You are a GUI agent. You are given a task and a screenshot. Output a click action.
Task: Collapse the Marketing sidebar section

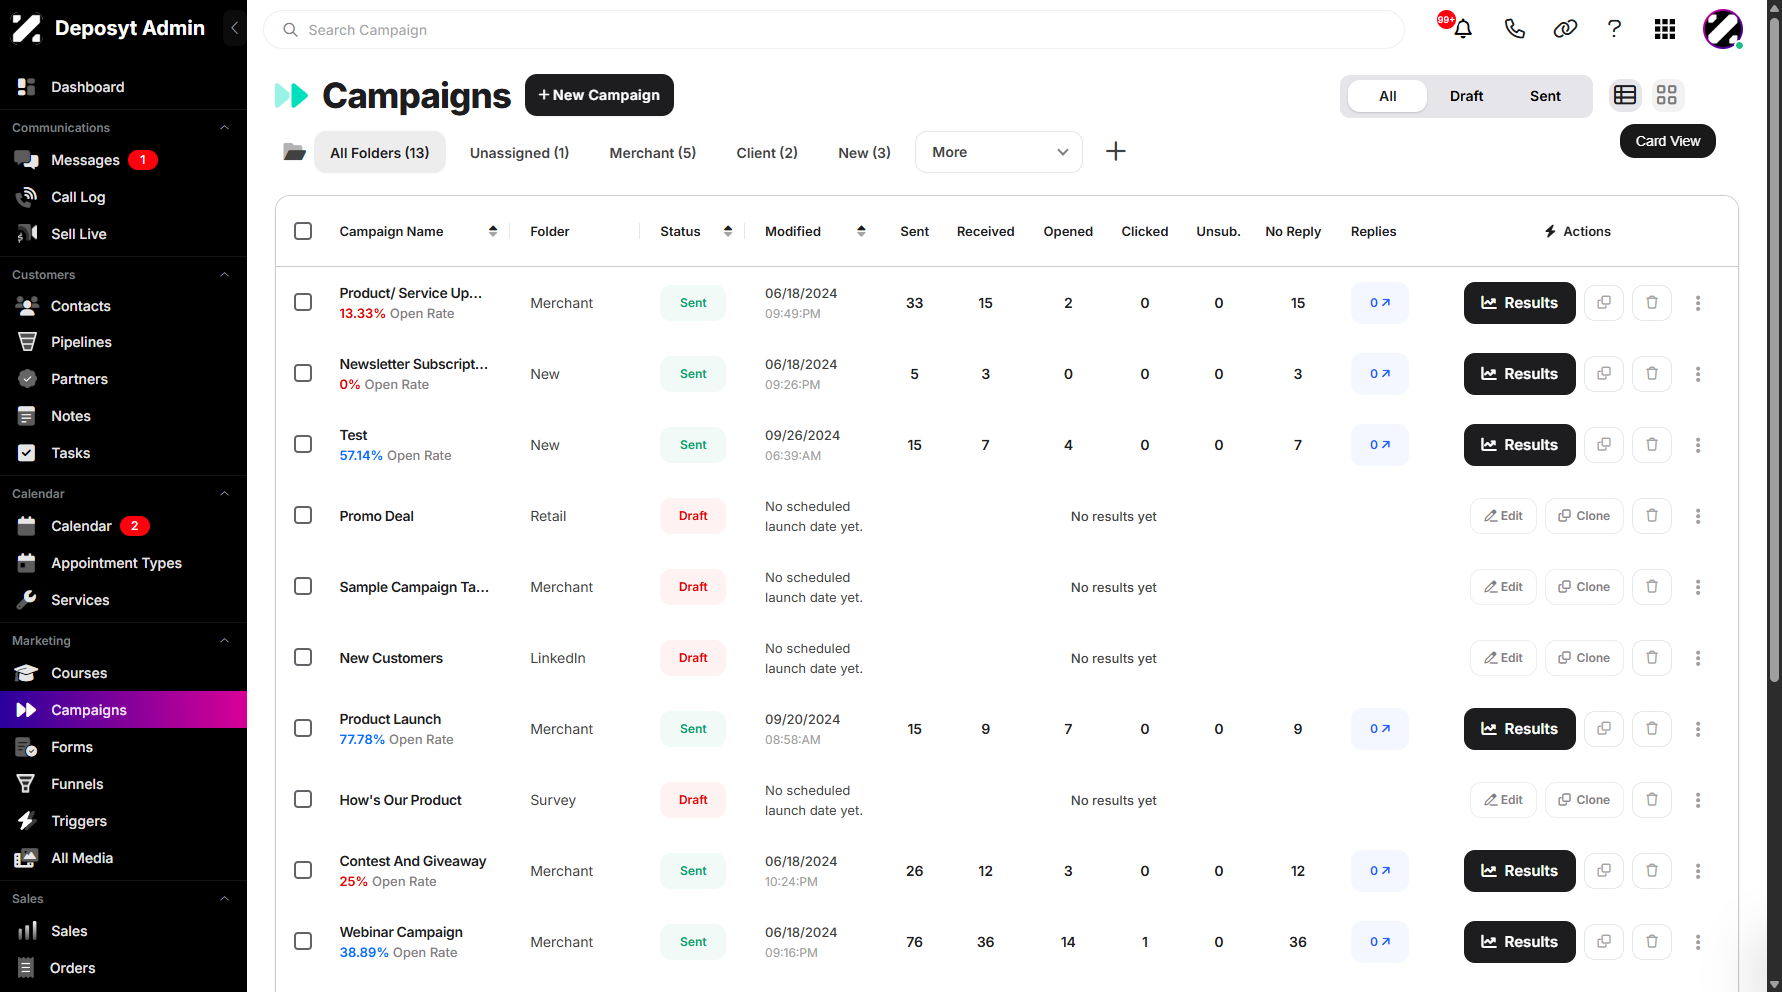(x=224, y=641)
